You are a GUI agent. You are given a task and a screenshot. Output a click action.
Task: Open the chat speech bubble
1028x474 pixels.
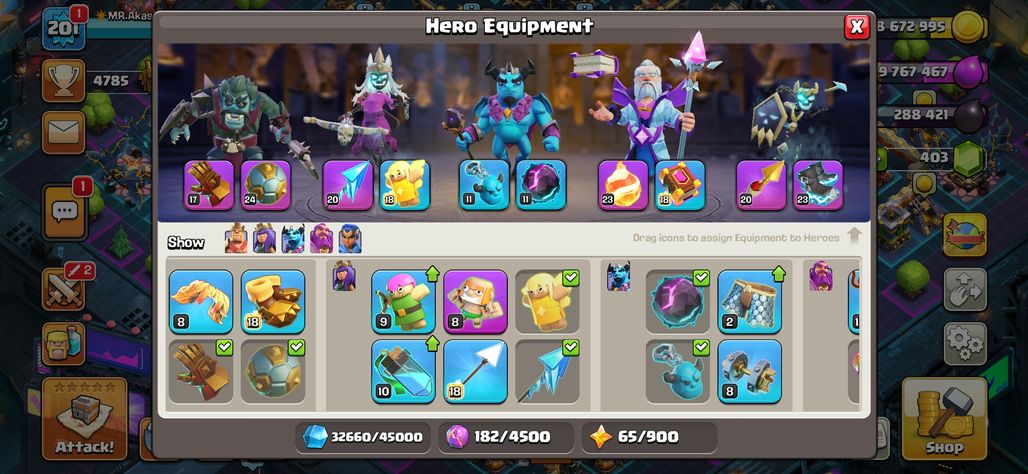click(64, 212)
